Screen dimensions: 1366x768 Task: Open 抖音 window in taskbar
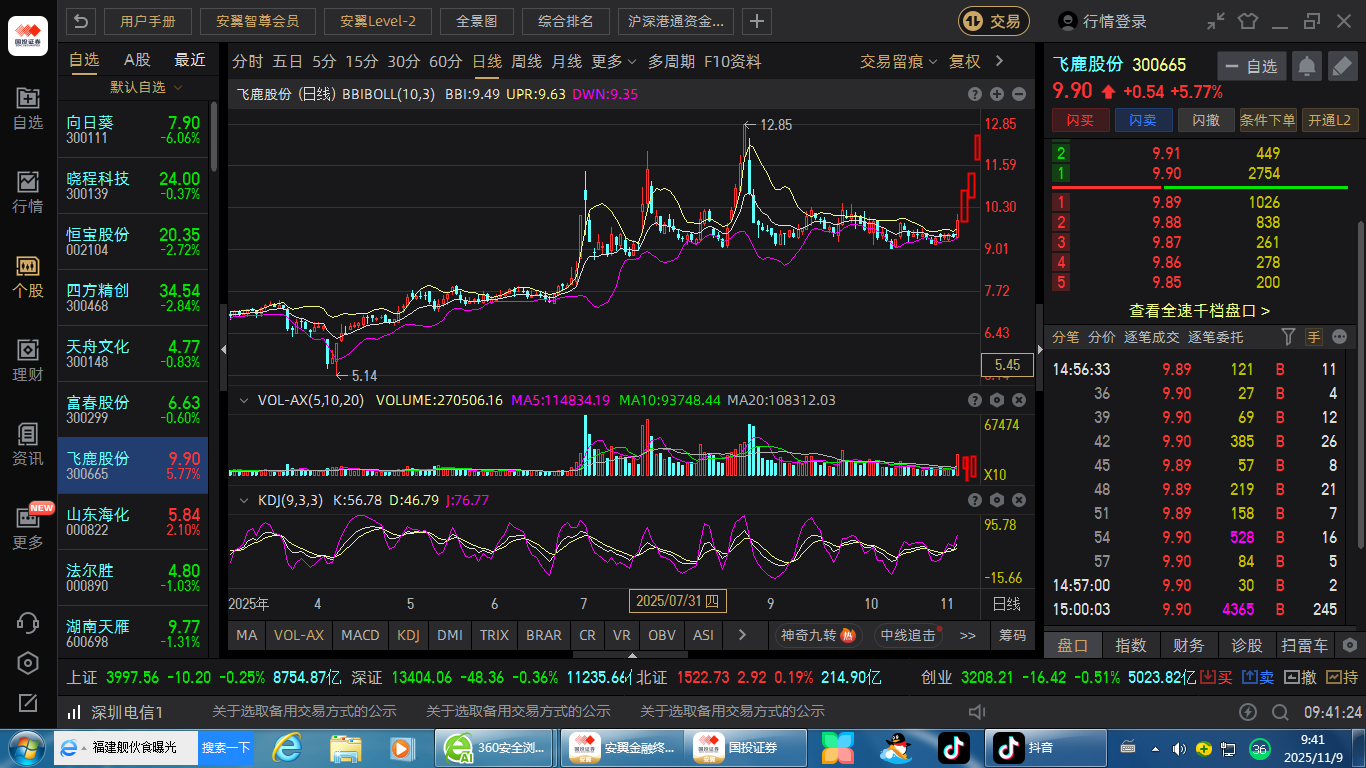coord(1046,746)
